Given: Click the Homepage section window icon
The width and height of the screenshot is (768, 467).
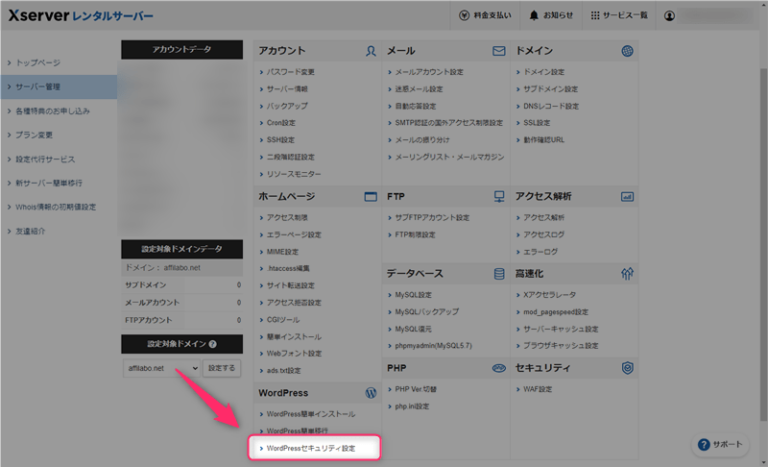Looking at the screenshot, I should pos(371,197).
